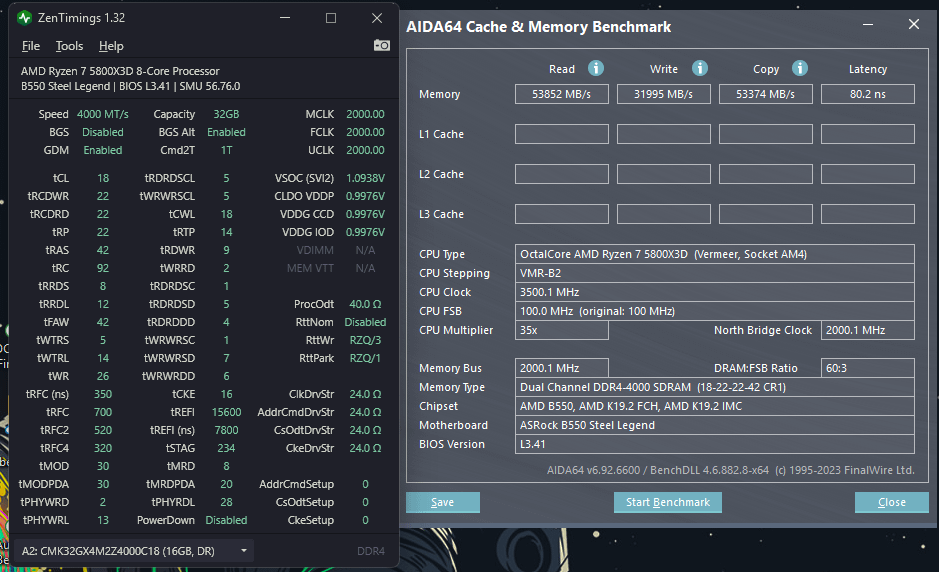
Task: Click the Motherboard ASRock B550 Steel Legend value
Action: tap(714, 425)
